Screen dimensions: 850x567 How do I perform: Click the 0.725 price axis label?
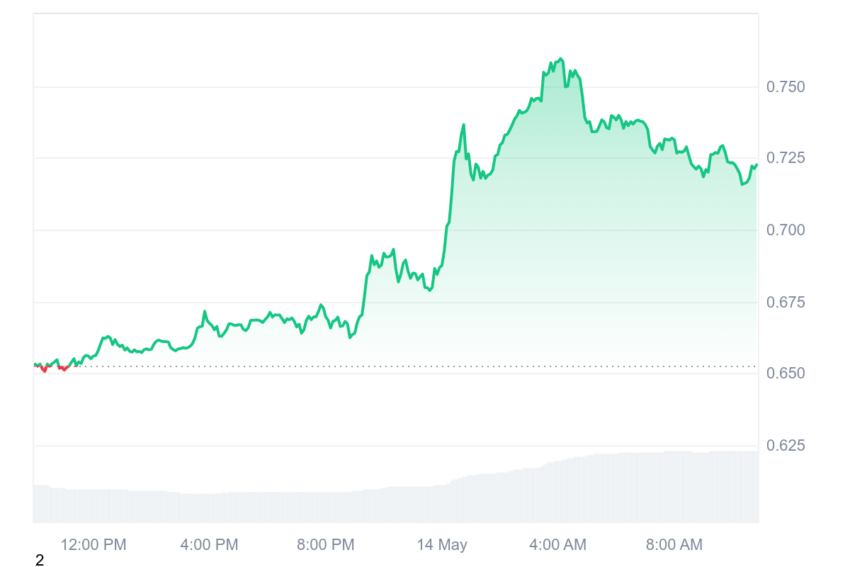point(785,158)
